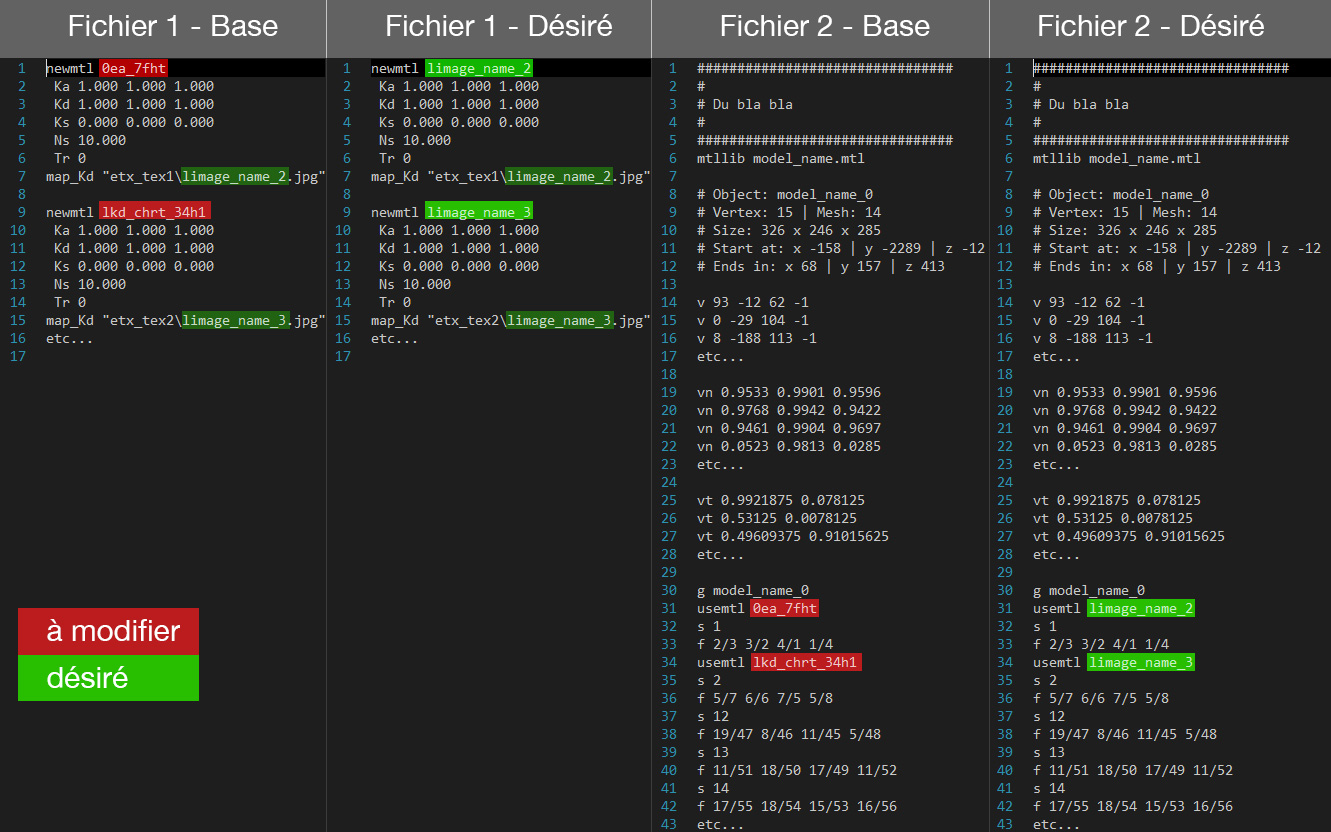The width and height of the screenshot is (1331, 832).
Task: Click green "limage_name_2" on line 1 of Fichier 1 Désiré
Action: click(479, 68)
